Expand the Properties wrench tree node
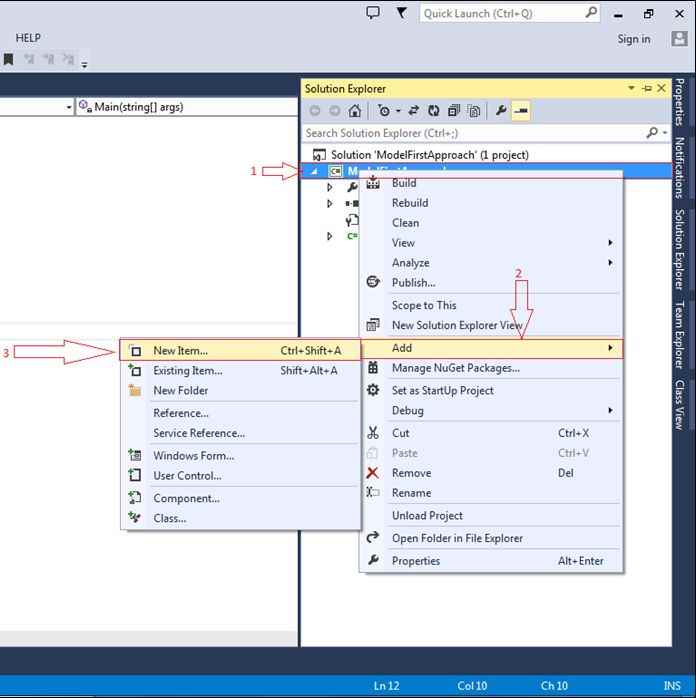Viewport: 696px width, 698px height. pyautogui.click(x=329, y=187)
